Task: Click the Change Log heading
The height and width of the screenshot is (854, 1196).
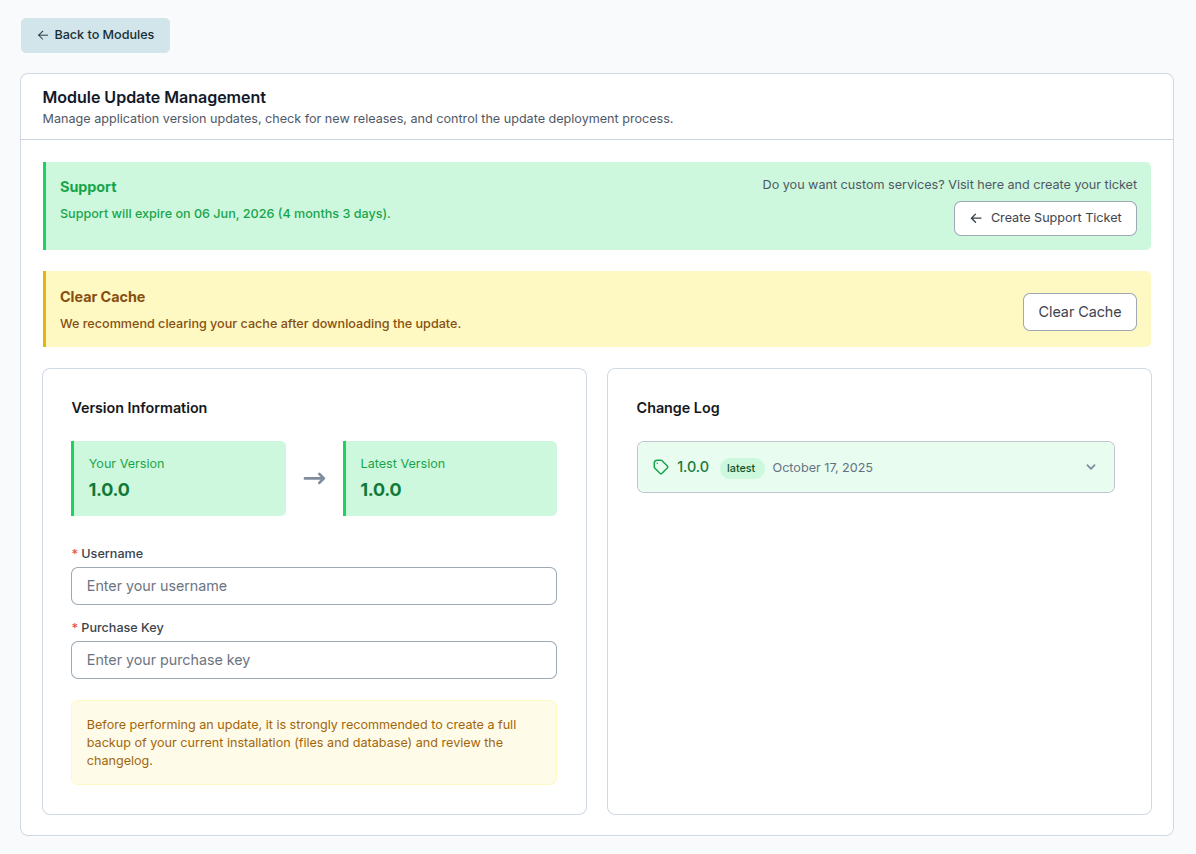Action: click(677, 408)
